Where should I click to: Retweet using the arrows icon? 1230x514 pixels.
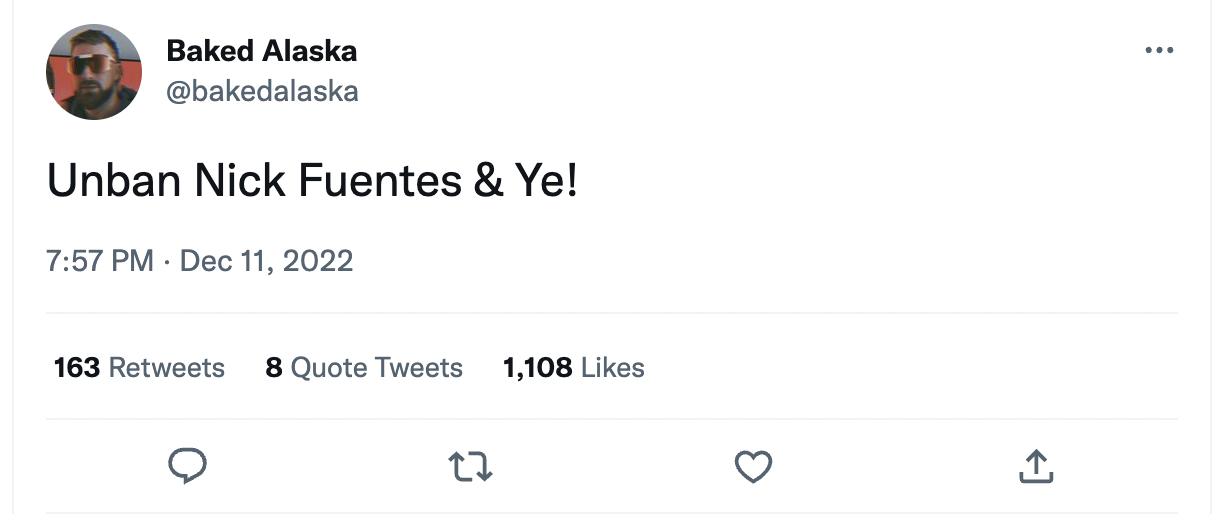click(470, 466)
